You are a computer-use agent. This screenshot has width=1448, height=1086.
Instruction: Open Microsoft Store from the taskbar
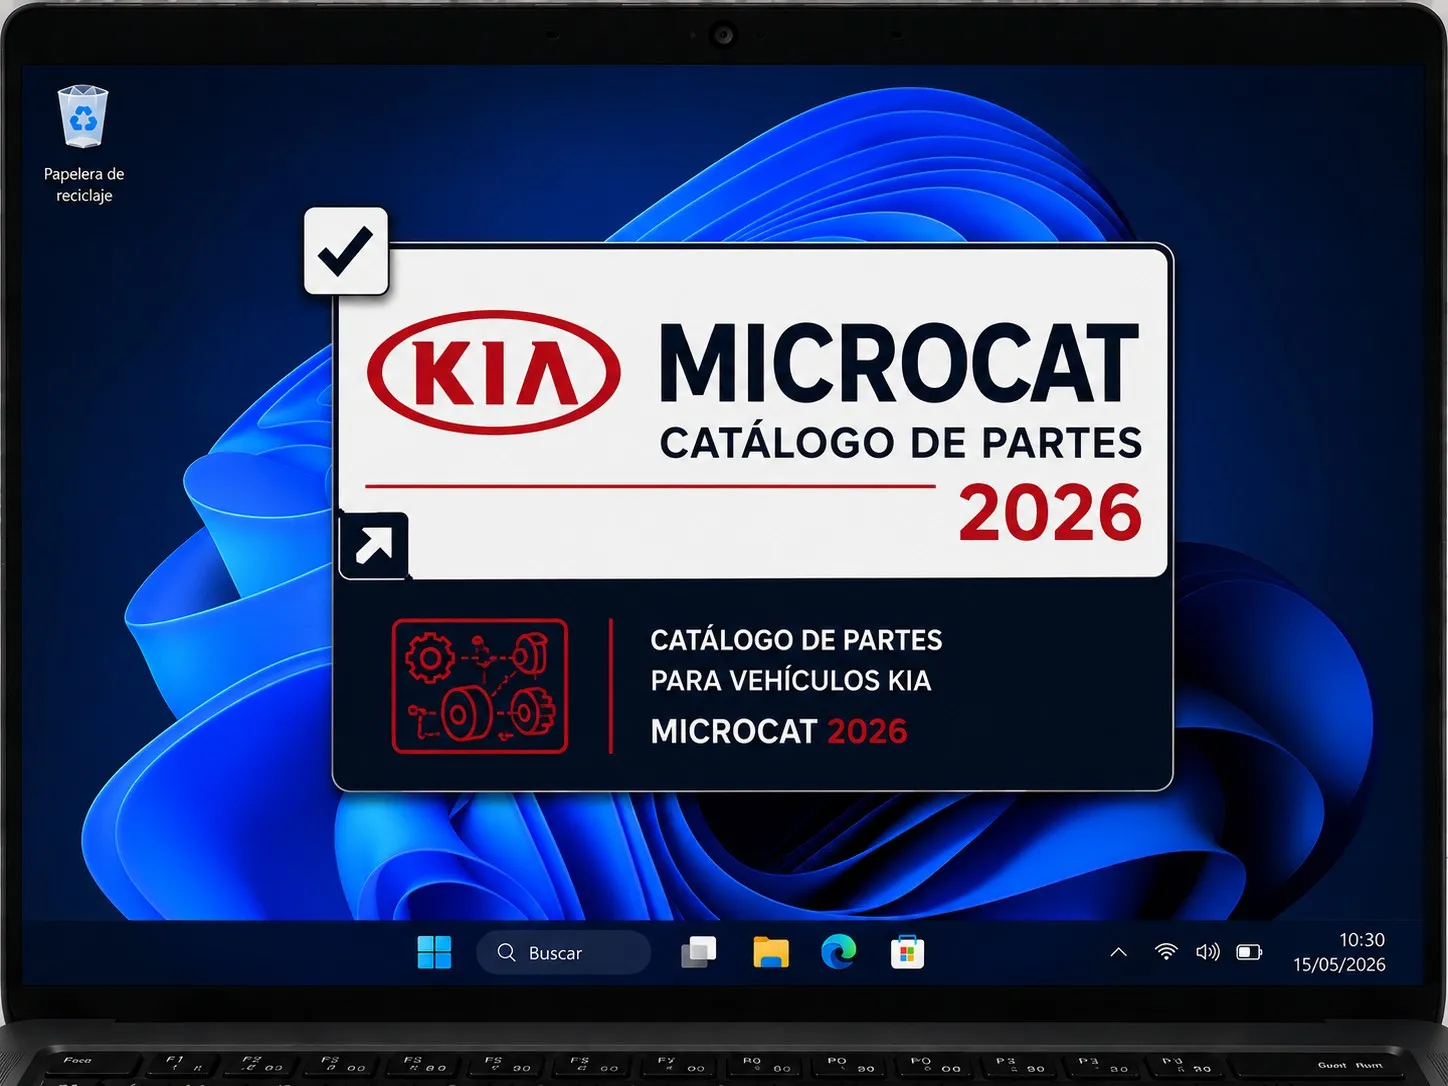(907, 952)
